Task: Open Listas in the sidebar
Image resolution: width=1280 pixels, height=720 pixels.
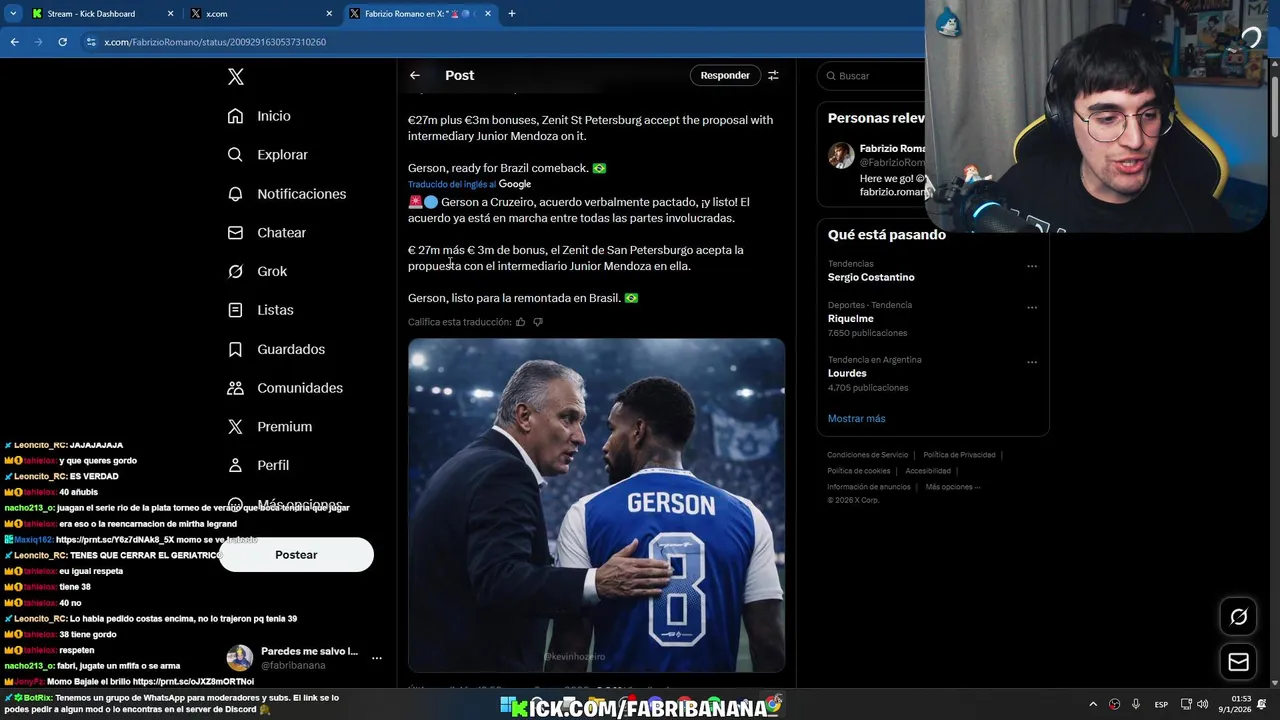Action: (260, 310)
